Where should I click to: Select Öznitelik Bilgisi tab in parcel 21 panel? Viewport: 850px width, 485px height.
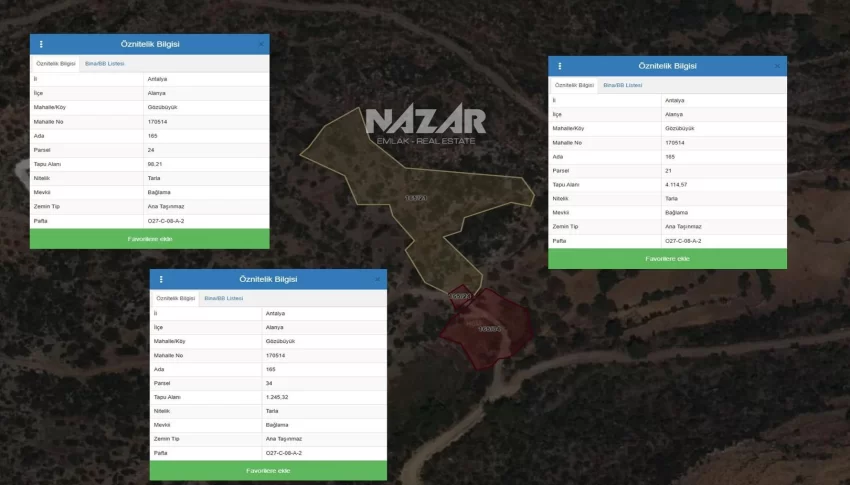coord(574,85)
